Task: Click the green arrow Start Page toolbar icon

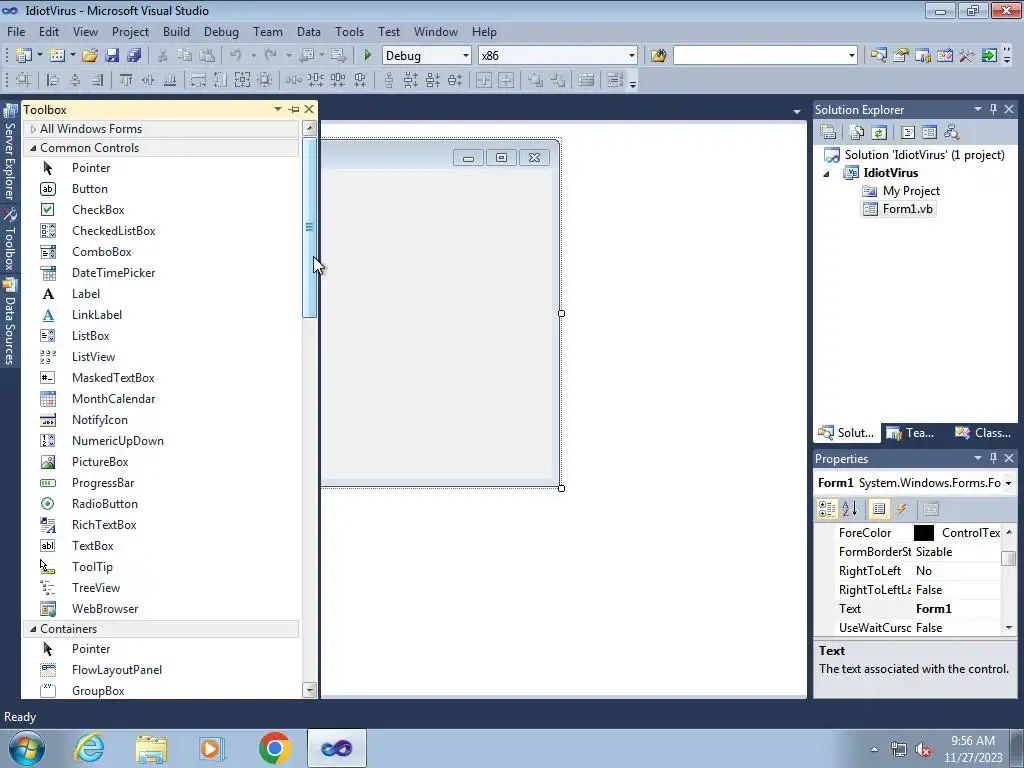Action: pyautogui.click(x=989, y=56)
